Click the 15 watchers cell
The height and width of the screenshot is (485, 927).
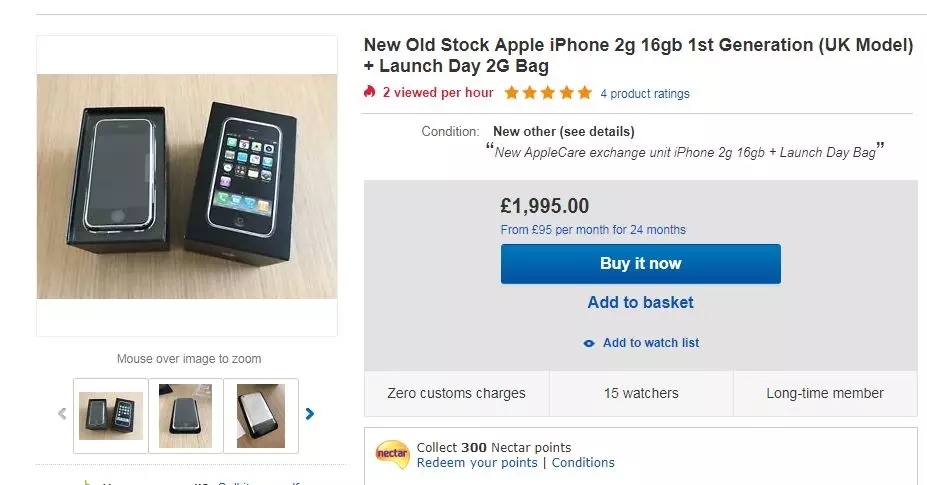pos(641,393)
